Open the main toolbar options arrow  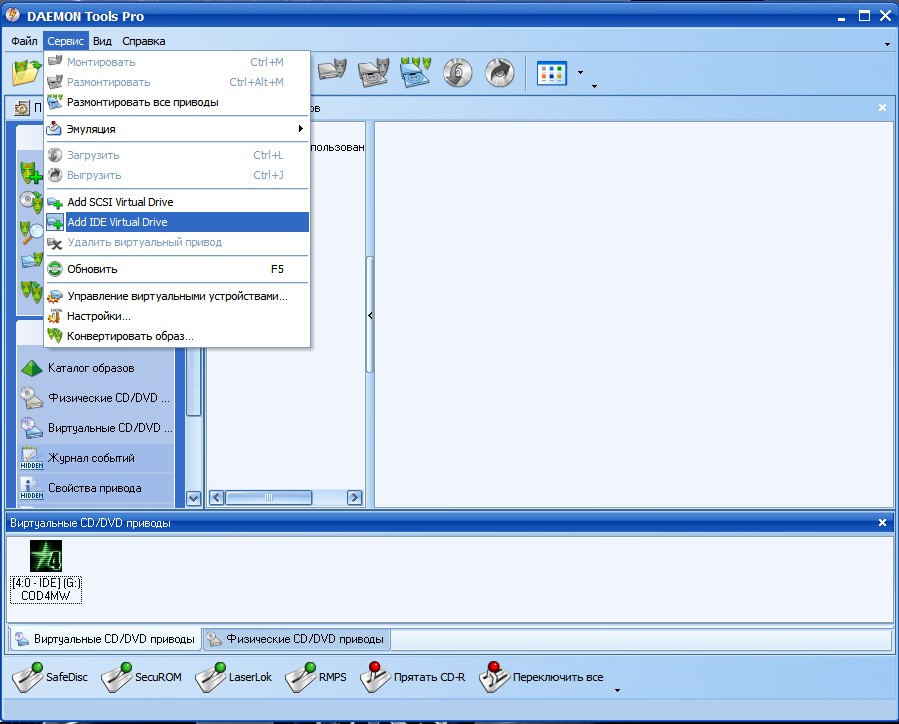pyautogui.click(x=594, y=86)
